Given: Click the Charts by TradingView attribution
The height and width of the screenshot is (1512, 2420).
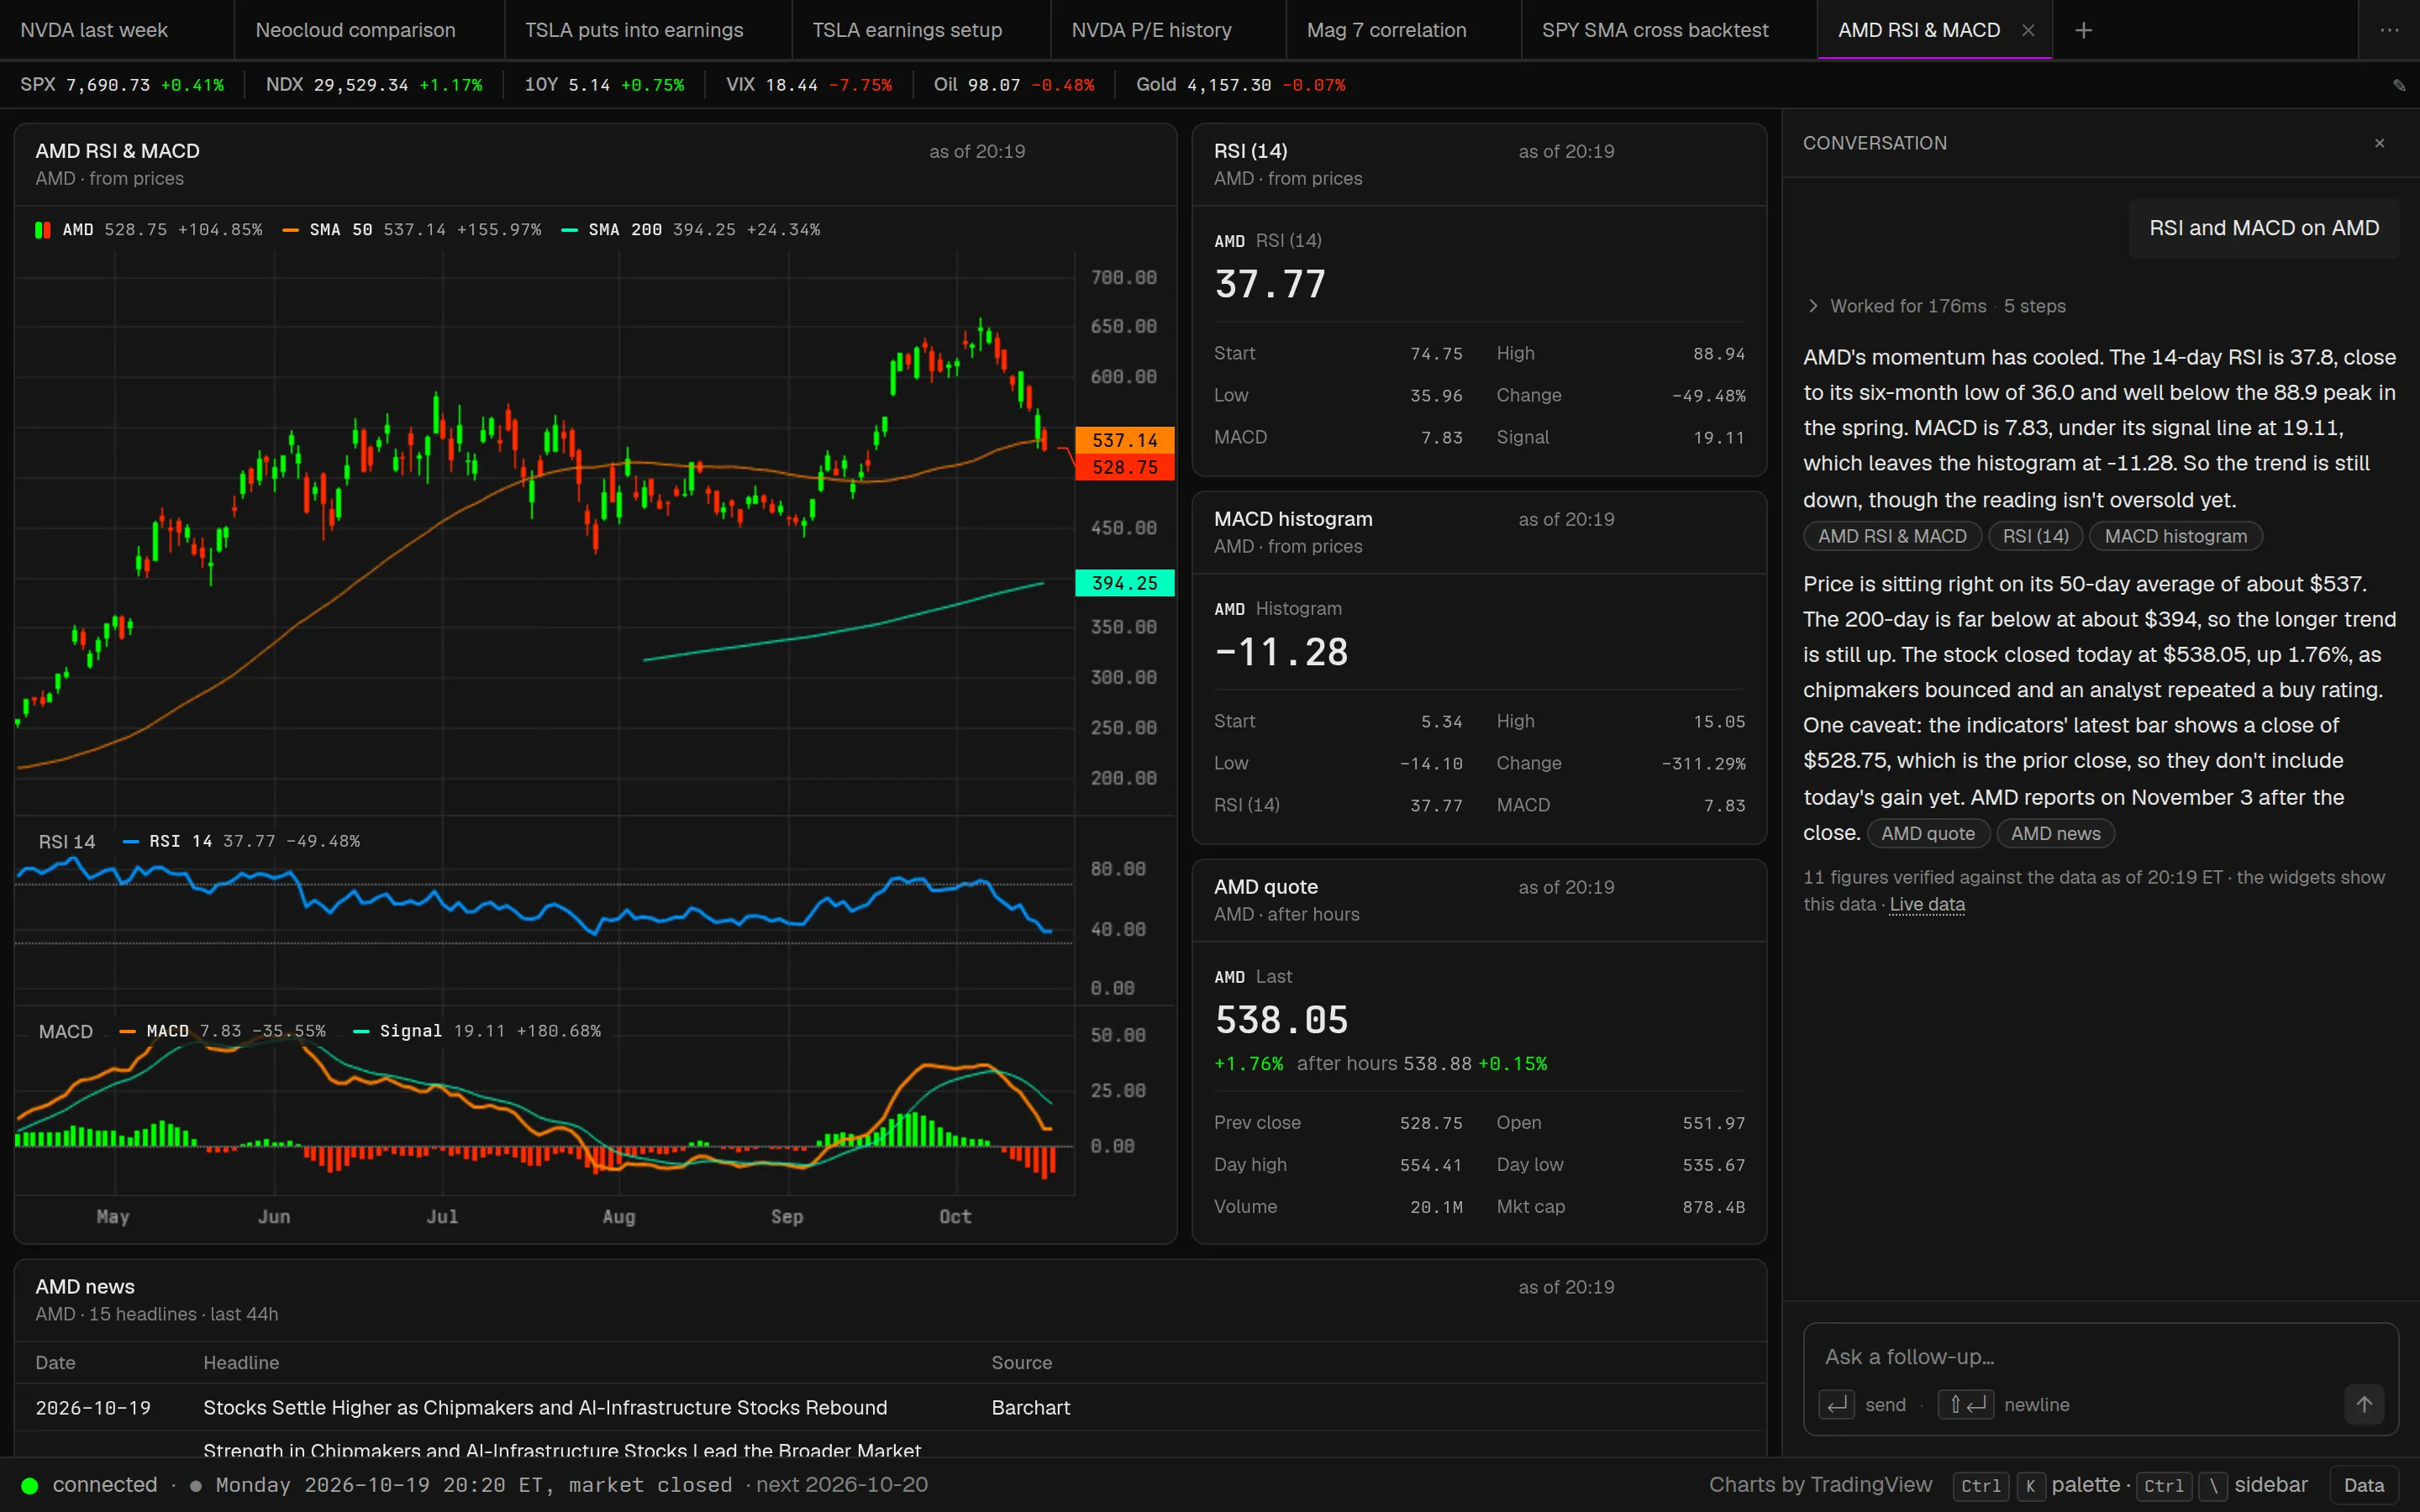Looking at the screenshot, I should [1820, 1485].
